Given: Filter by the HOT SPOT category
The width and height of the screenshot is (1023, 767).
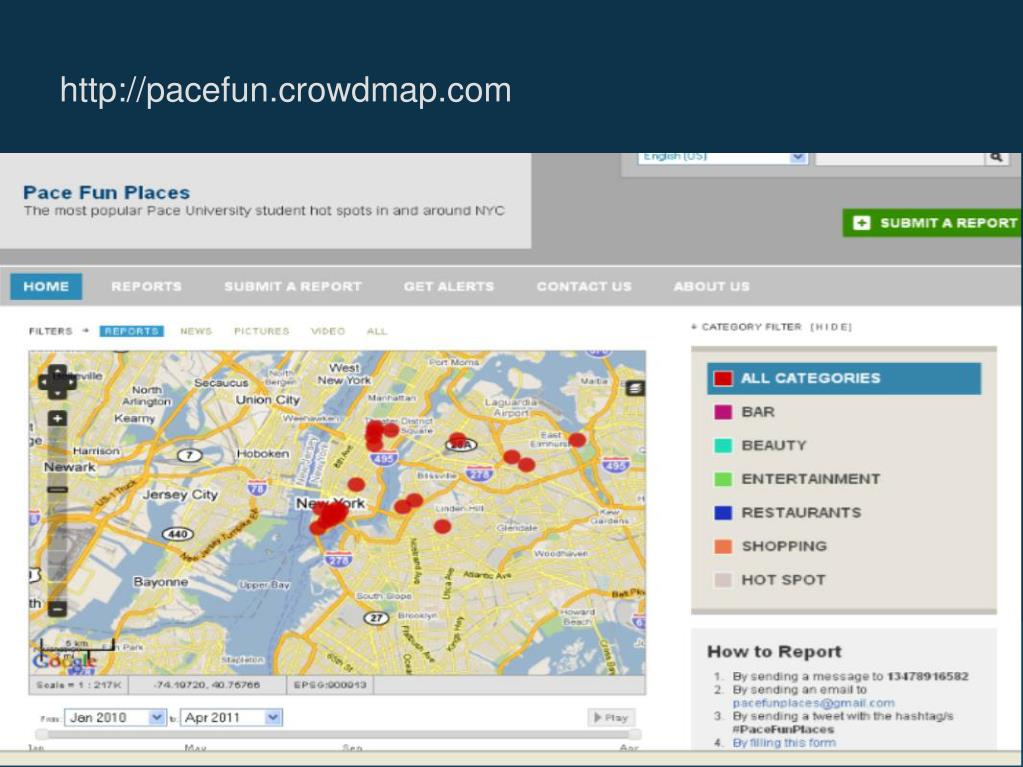Looking at the screenshot, I should pyautogui.click(x=770, y=580).
